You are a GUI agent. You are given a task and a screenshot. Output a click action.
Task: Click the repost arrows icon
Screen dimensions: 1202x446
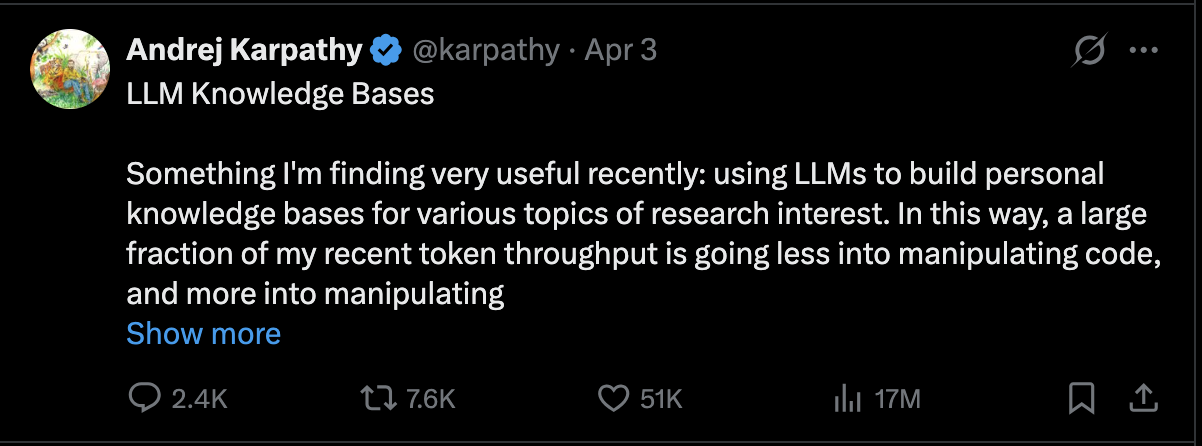pyautogui.click(x=378, y=399)
